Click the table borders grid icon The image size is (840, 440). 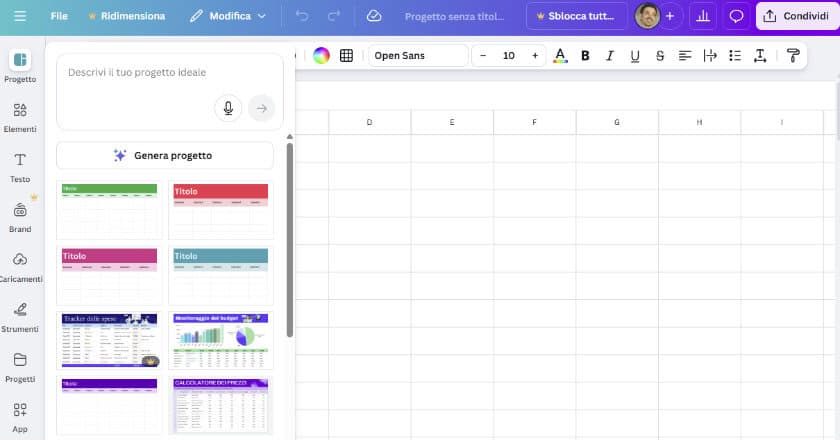[x=347, y=55]
